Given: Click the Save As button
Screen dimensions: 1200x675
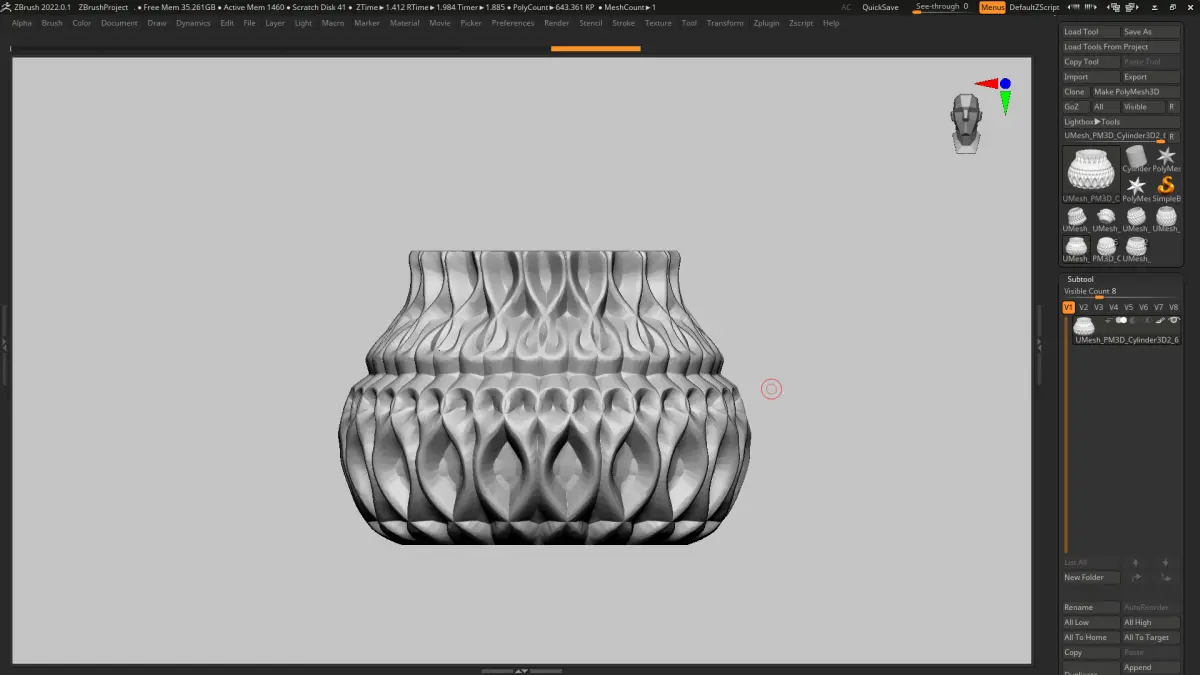Looking at the screenshot, I should click(x=1151, y=32).
